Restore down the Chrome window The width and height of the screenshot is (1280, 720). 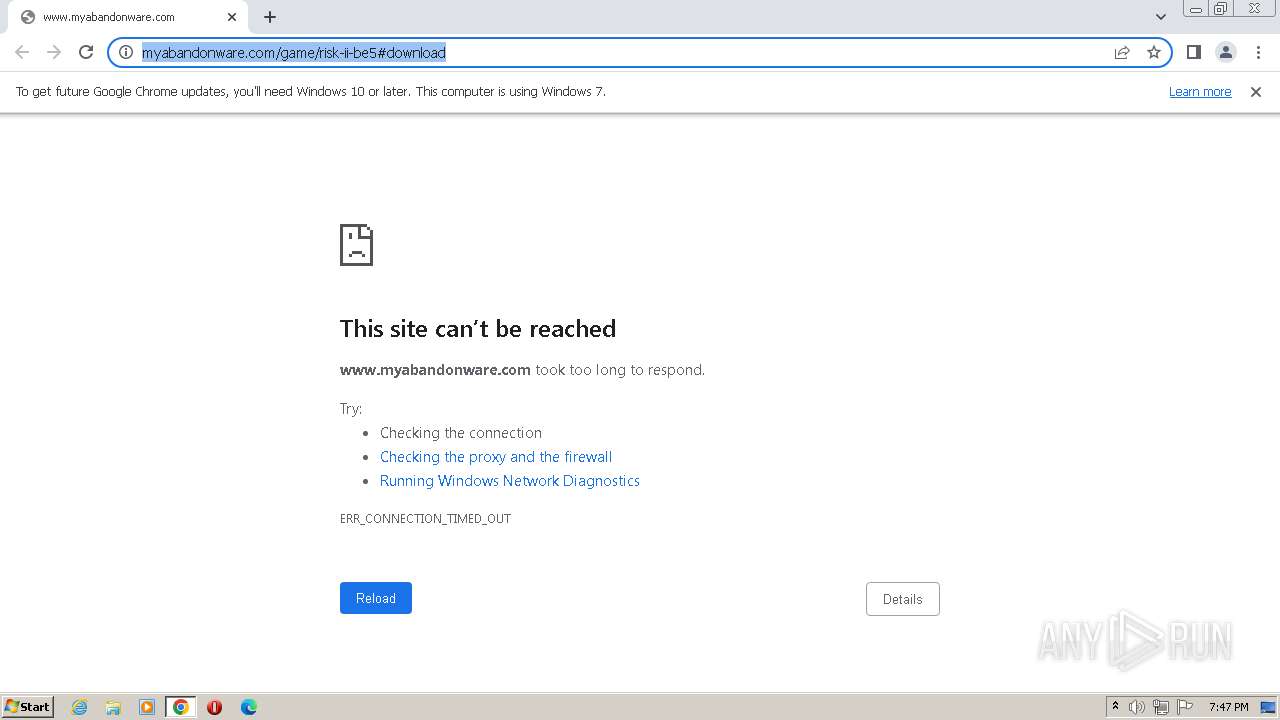[x=1221, y=9]
